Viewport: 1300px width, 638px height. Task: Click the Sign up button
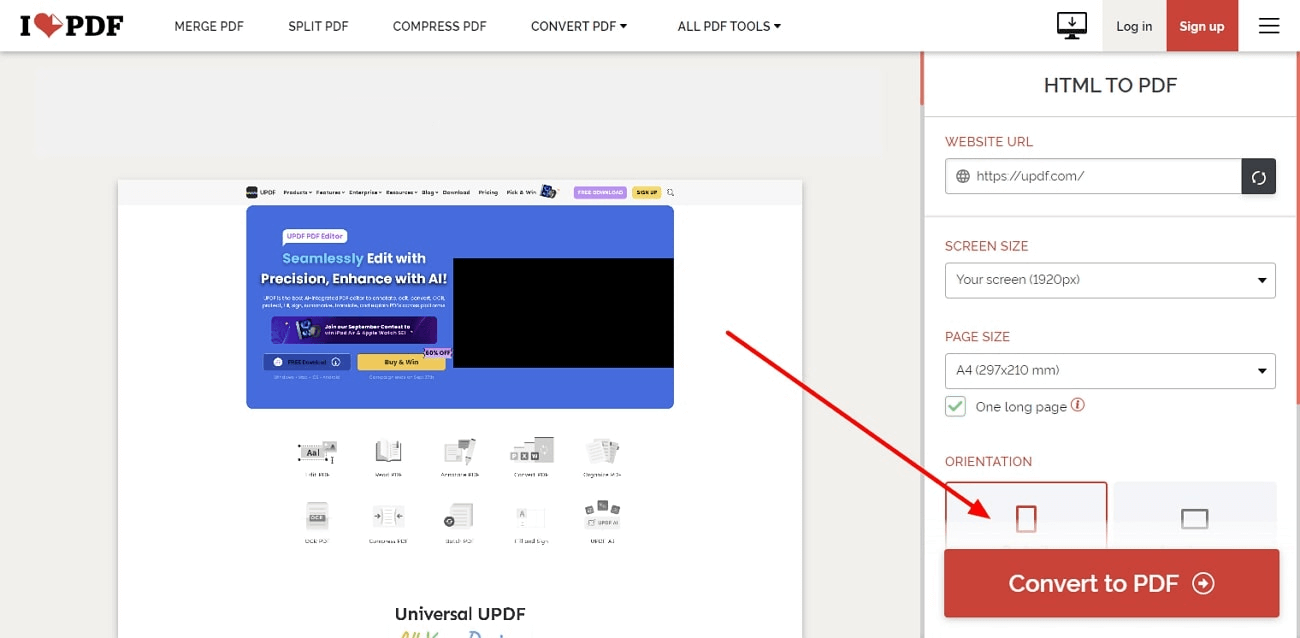(1202, 26)
